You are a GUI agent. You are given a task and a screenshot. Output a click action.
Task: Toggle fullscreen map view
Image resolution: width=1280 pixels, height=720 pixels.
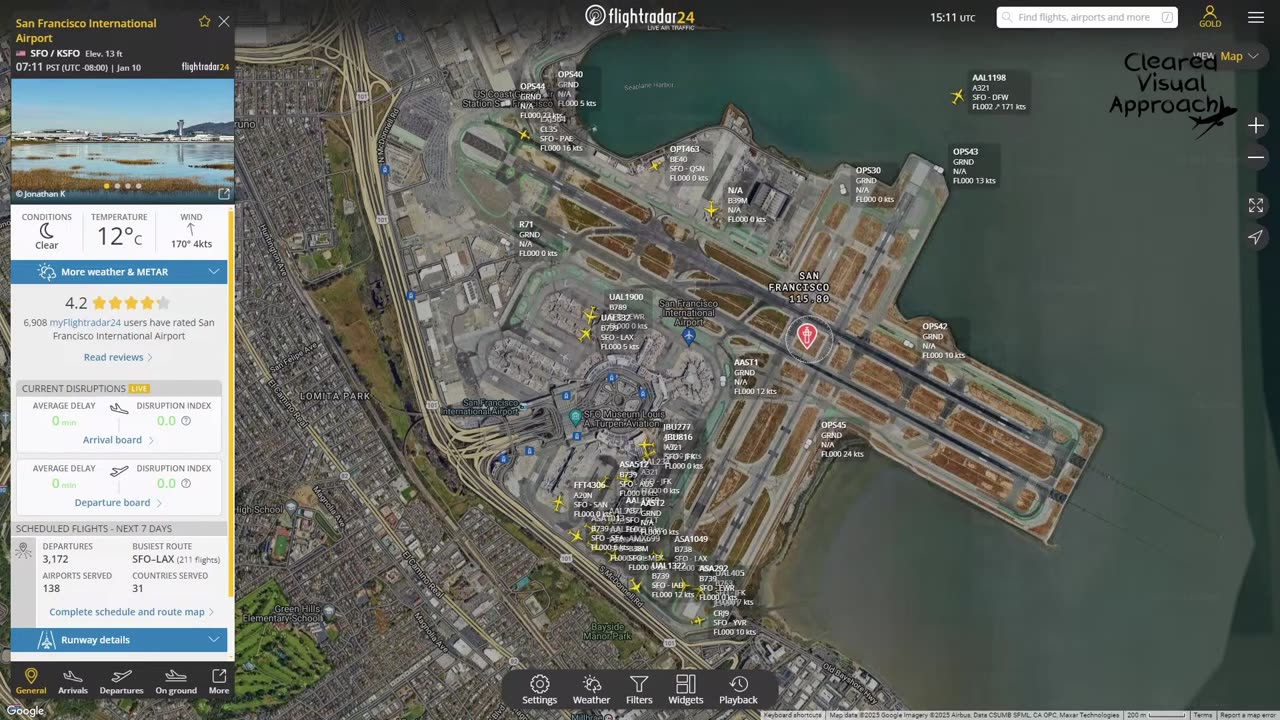coord(1256,205)
